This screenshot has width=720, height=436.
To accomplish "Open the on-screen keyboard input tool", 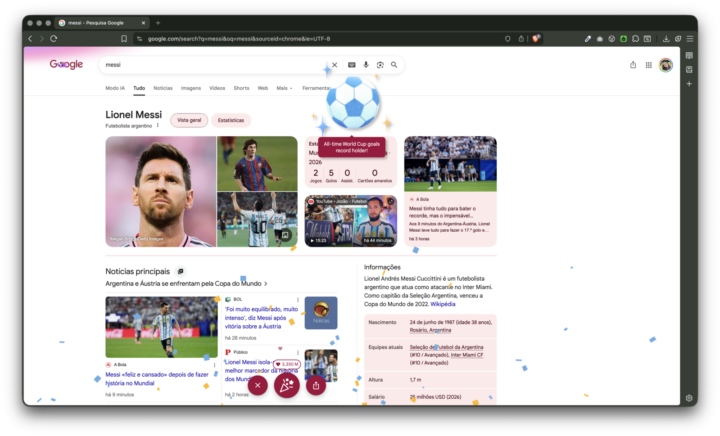I will pos(352,65).
